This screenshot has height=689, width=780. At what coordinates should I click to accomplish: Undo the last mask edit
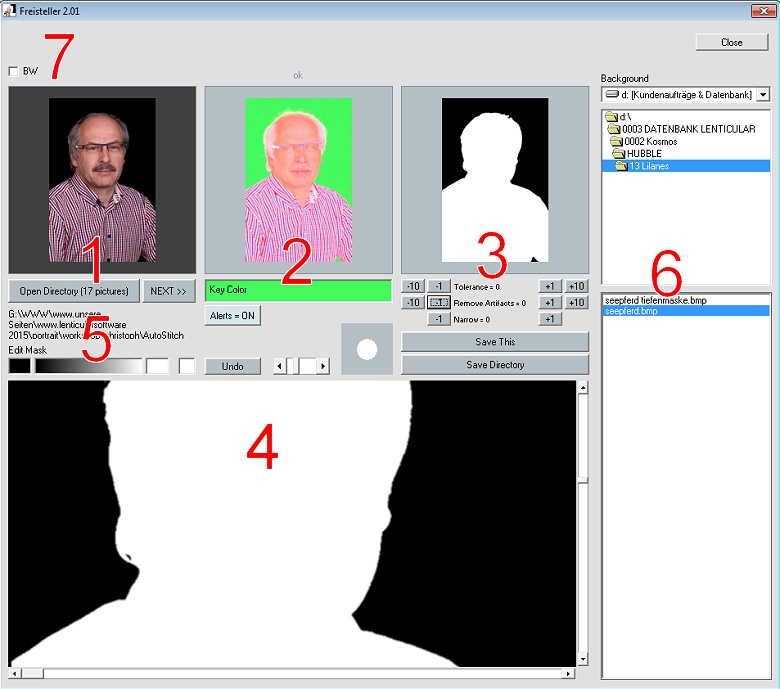[232, 366]
